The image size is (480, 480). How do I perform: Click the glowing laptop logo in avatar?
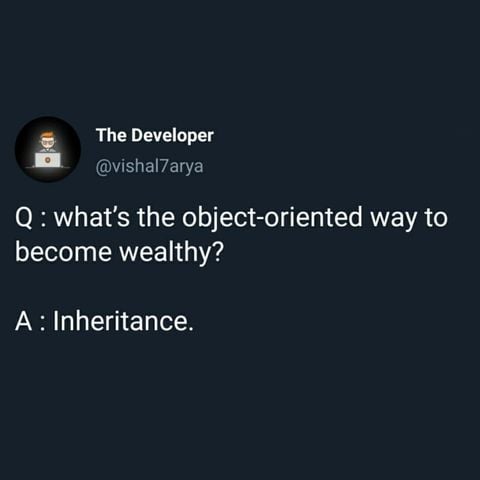coord(48,160)
